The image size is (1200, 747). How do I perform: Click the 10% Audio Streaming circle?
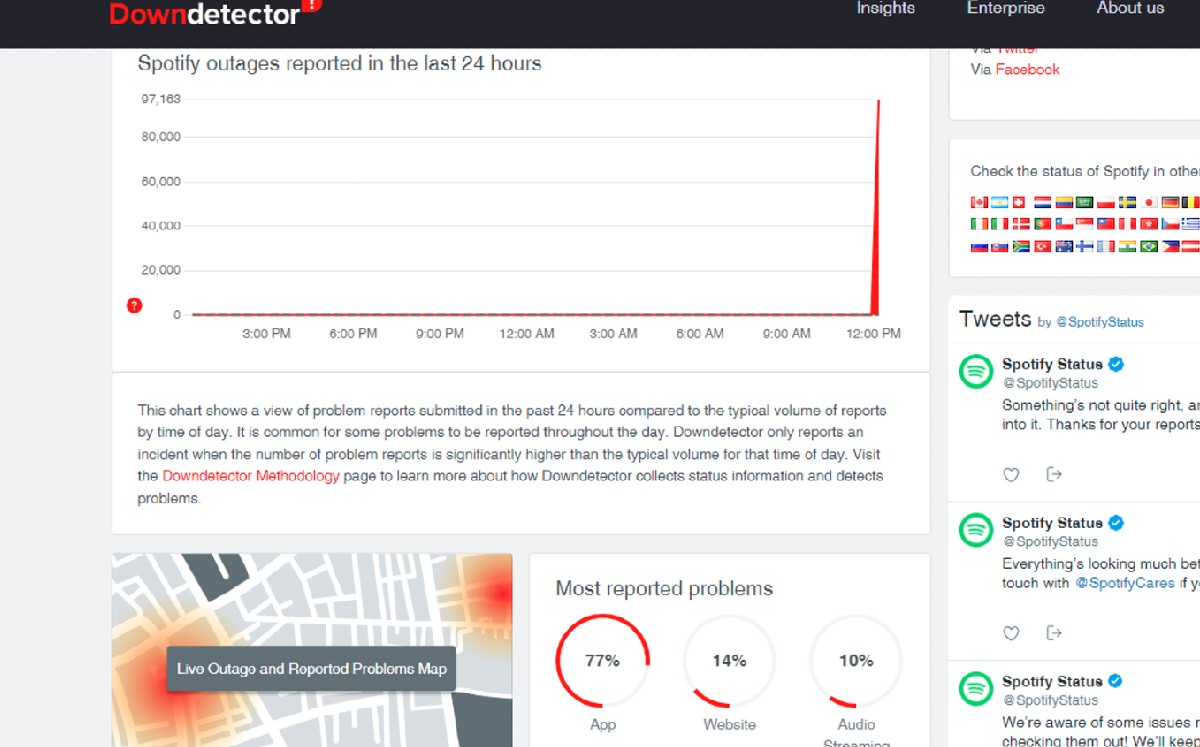click(856, 661)
